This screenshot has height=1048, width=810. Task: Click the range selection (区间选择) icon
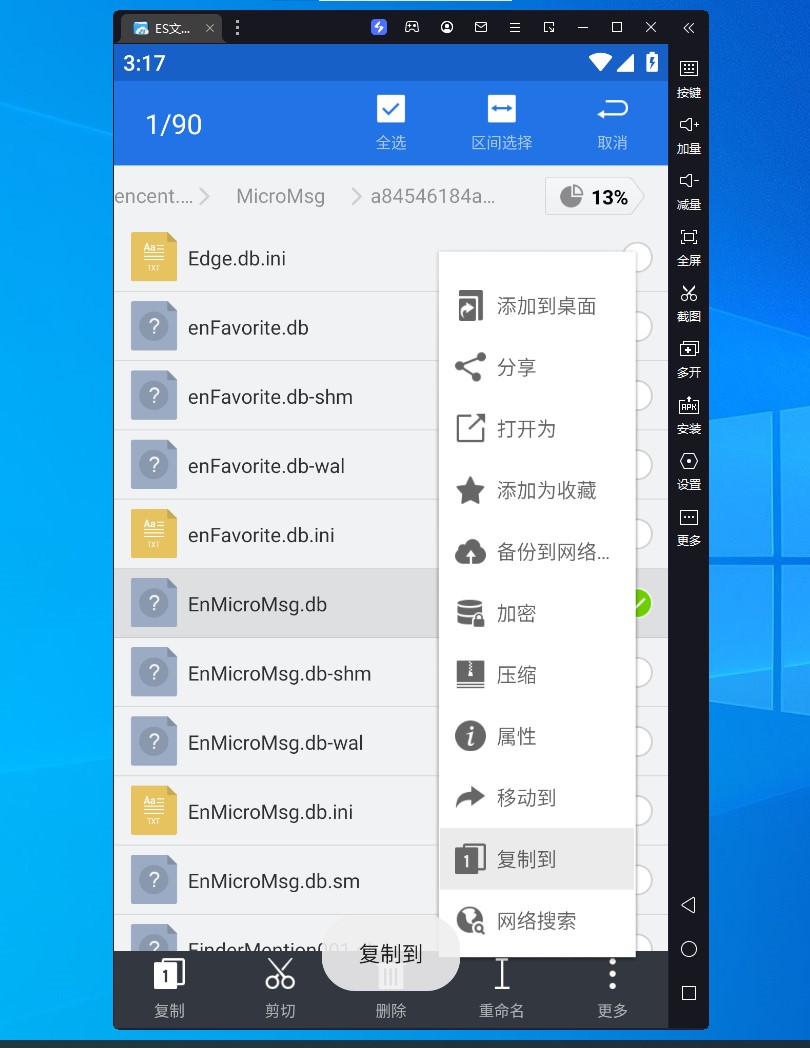(x=501, y=109)
